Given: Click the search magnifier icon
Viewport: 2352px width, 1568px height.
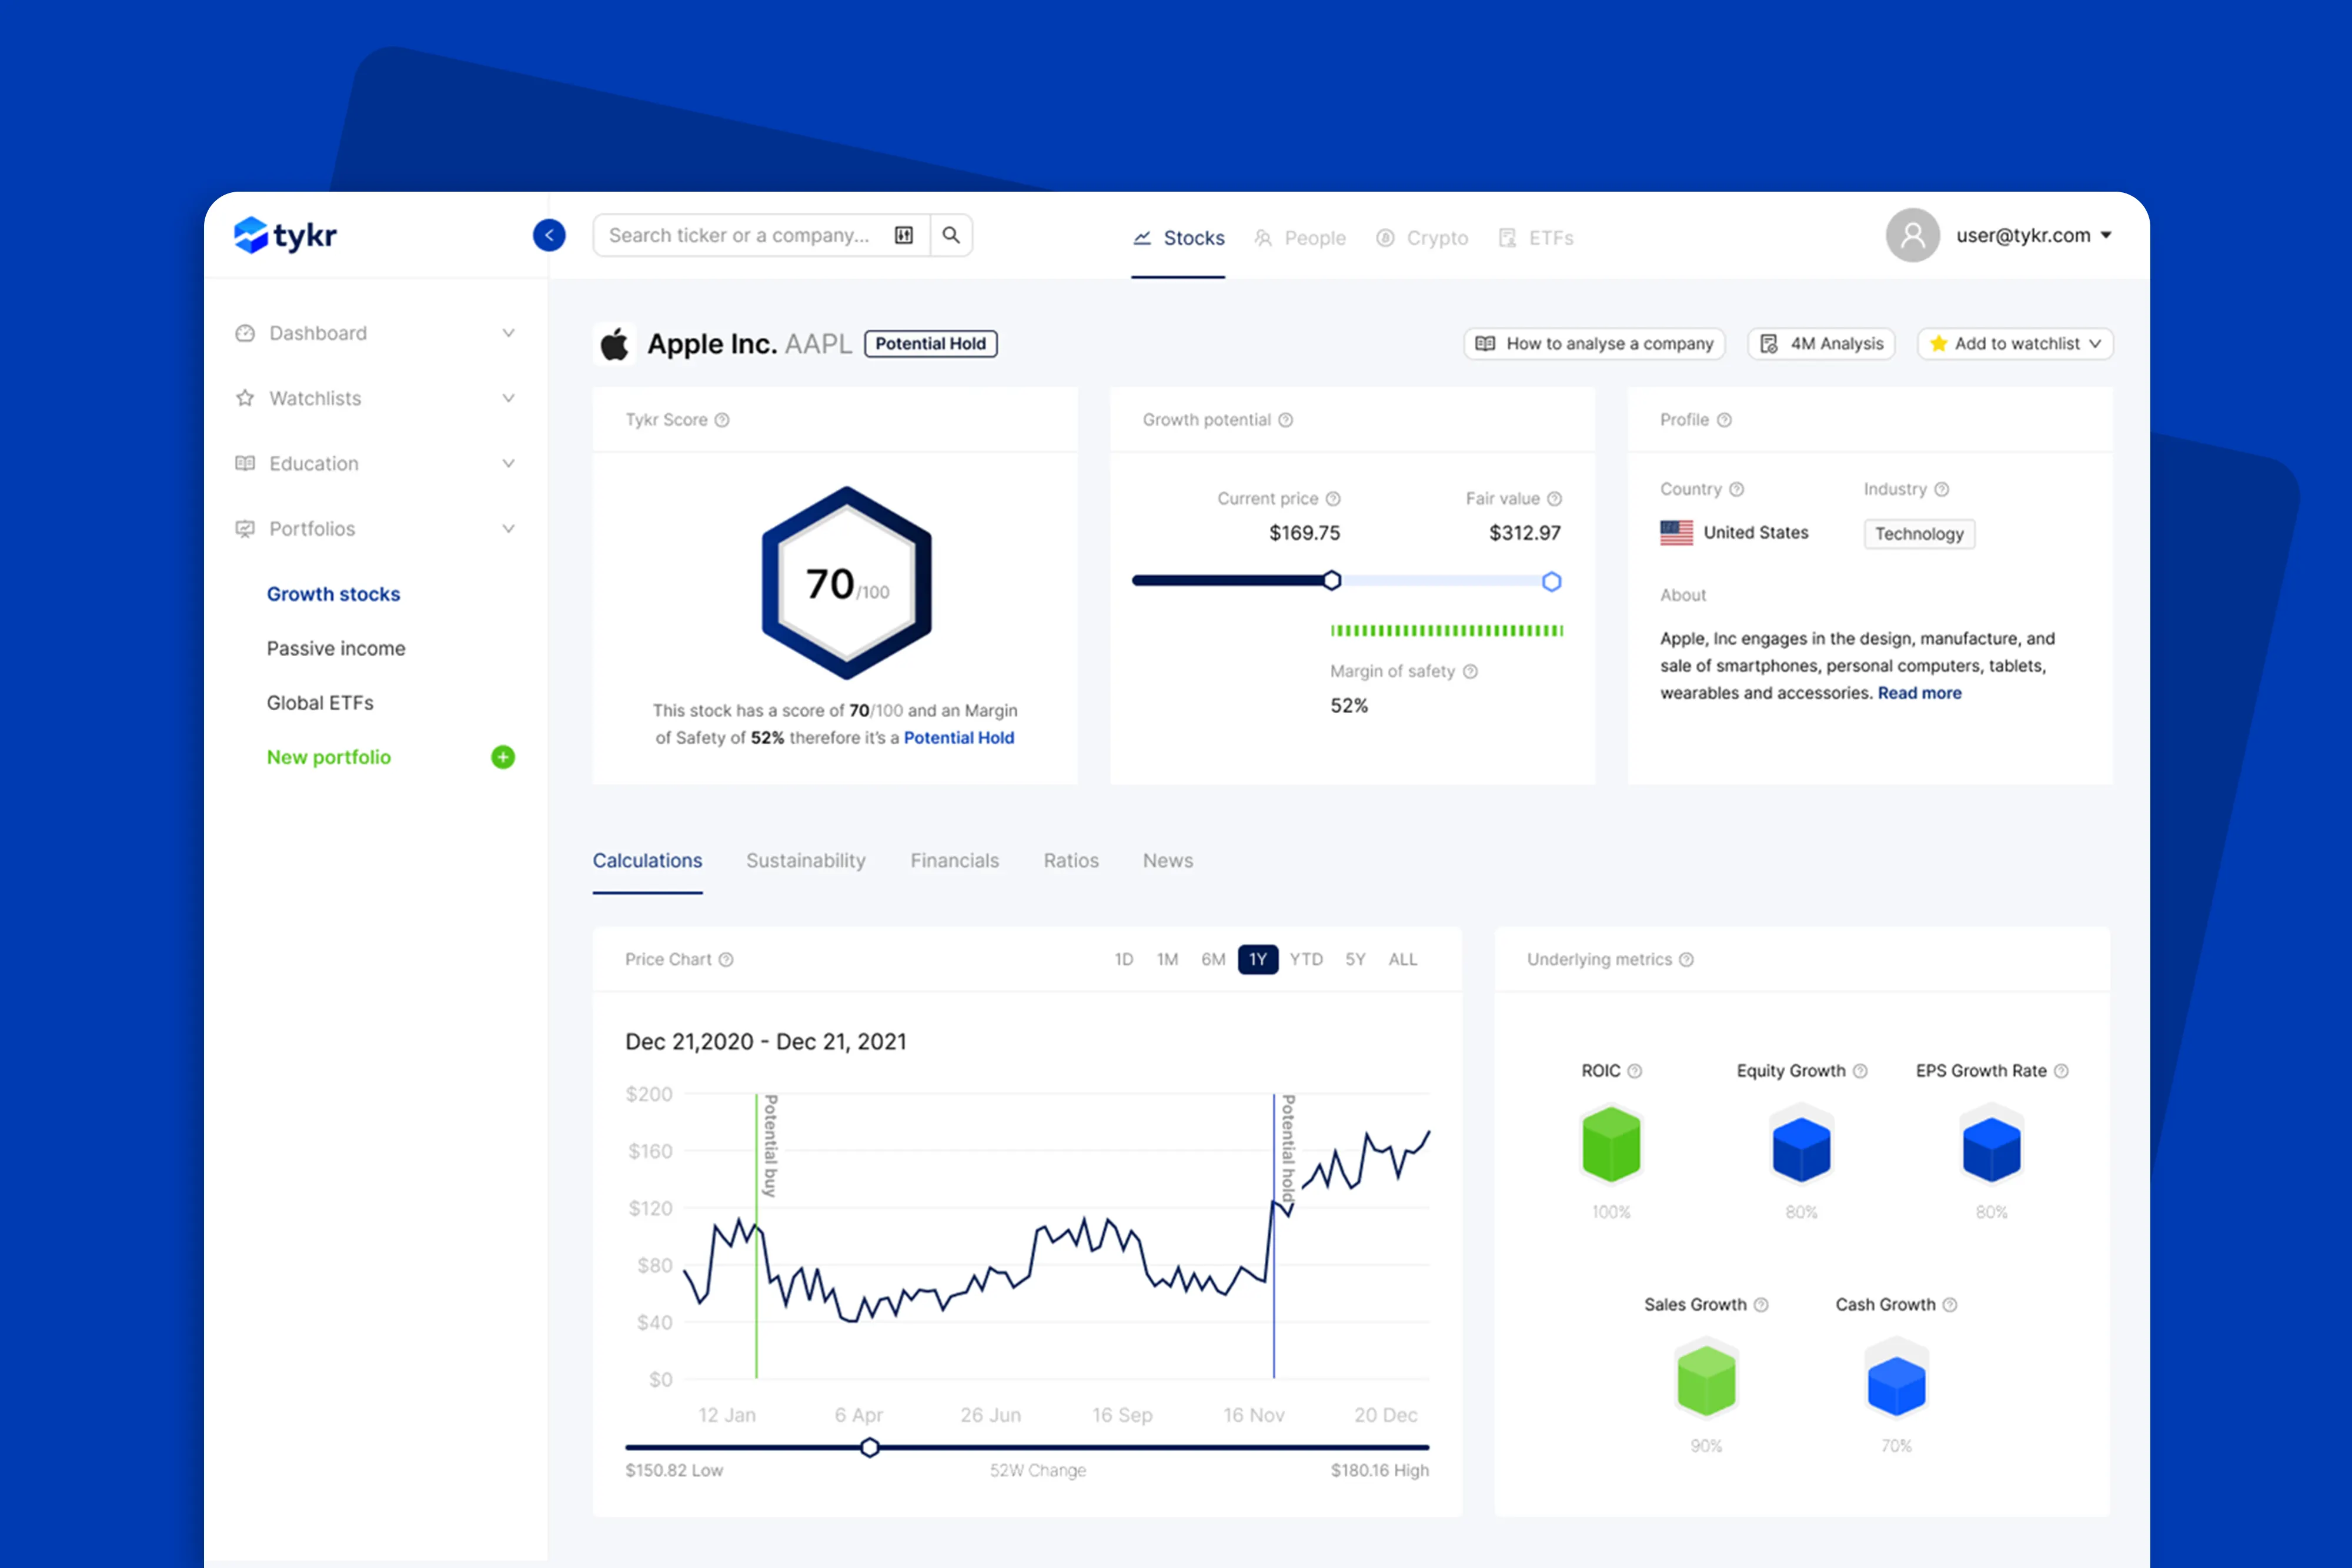Looking at the screenshot, I should click(951, 235).
